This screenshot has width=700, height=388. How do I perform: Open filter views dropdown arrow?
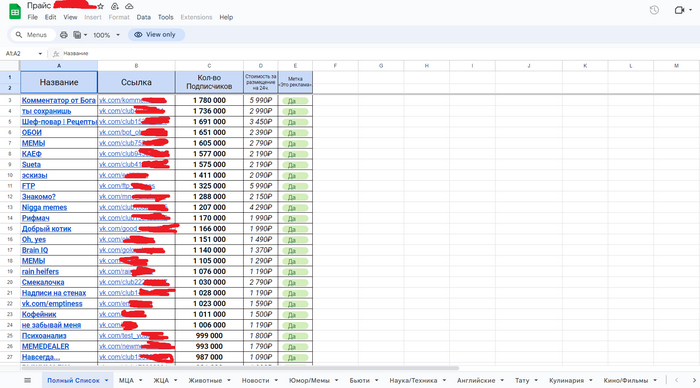[x=85, y=35]
